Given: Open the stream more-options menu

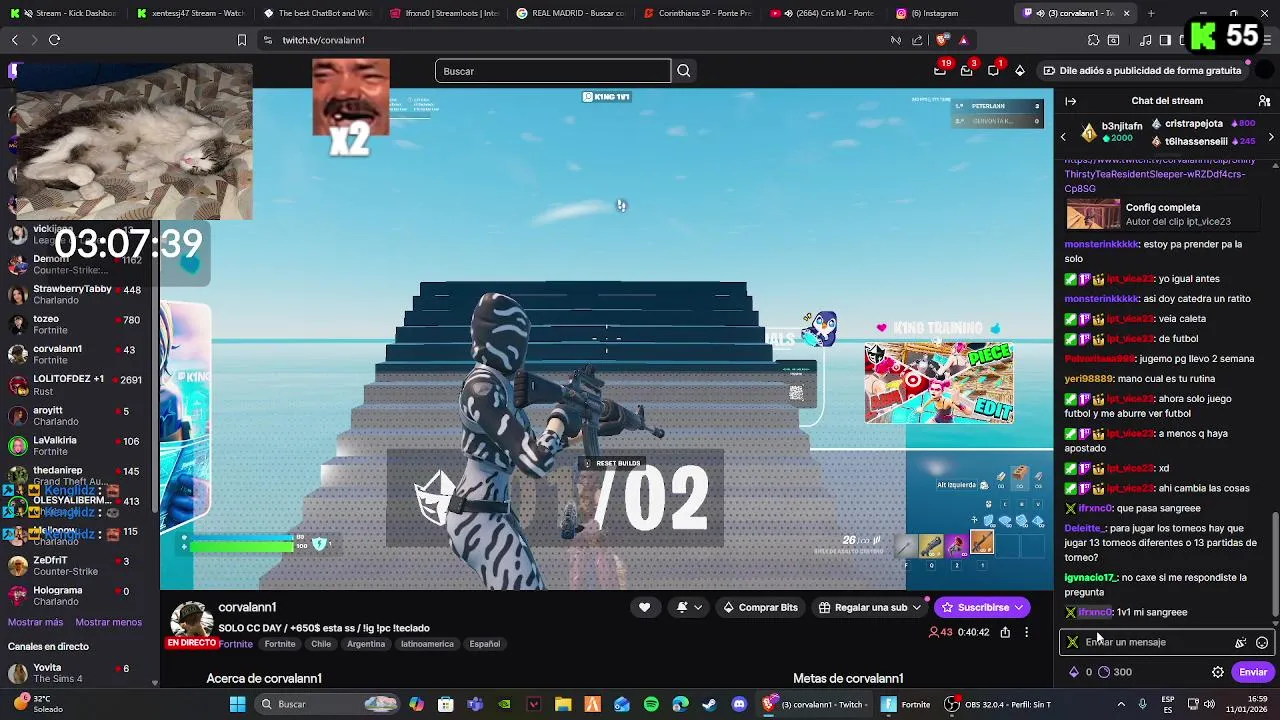Looking at the screenshot, I should (x=1026, y=632).
